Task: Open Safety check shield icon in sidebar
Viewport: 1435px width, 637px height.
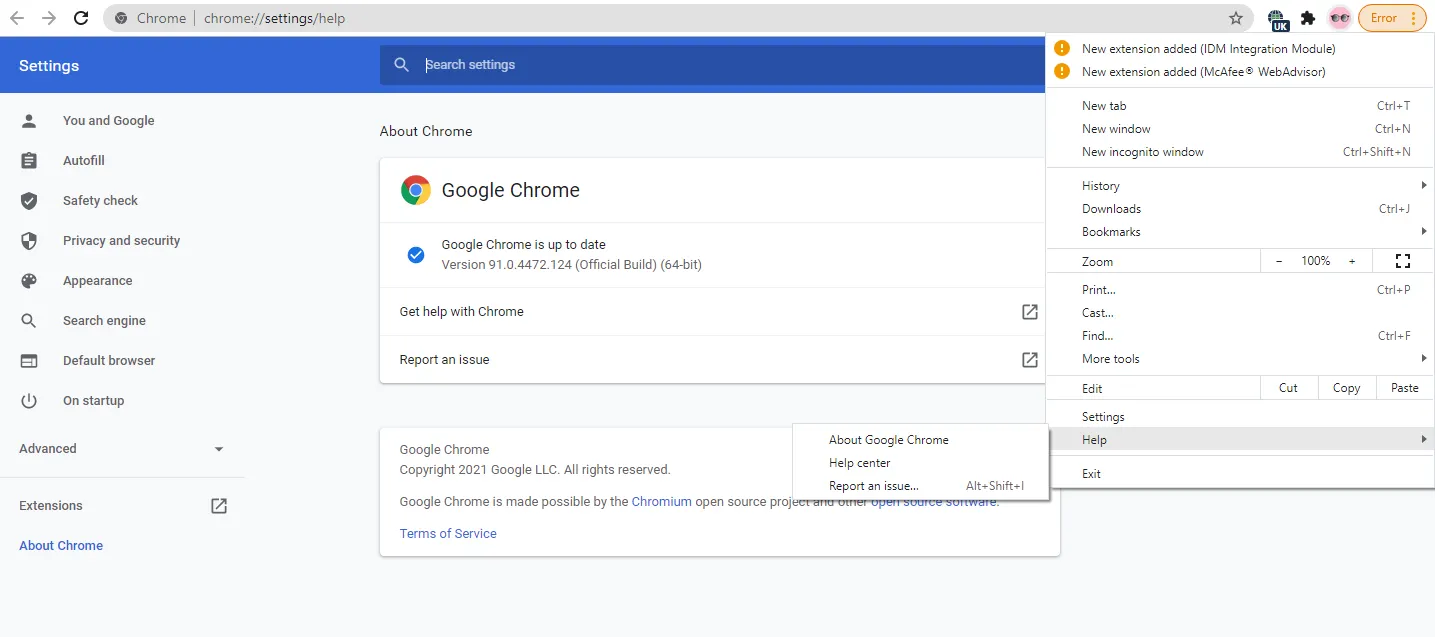Action: pos(29,201)
